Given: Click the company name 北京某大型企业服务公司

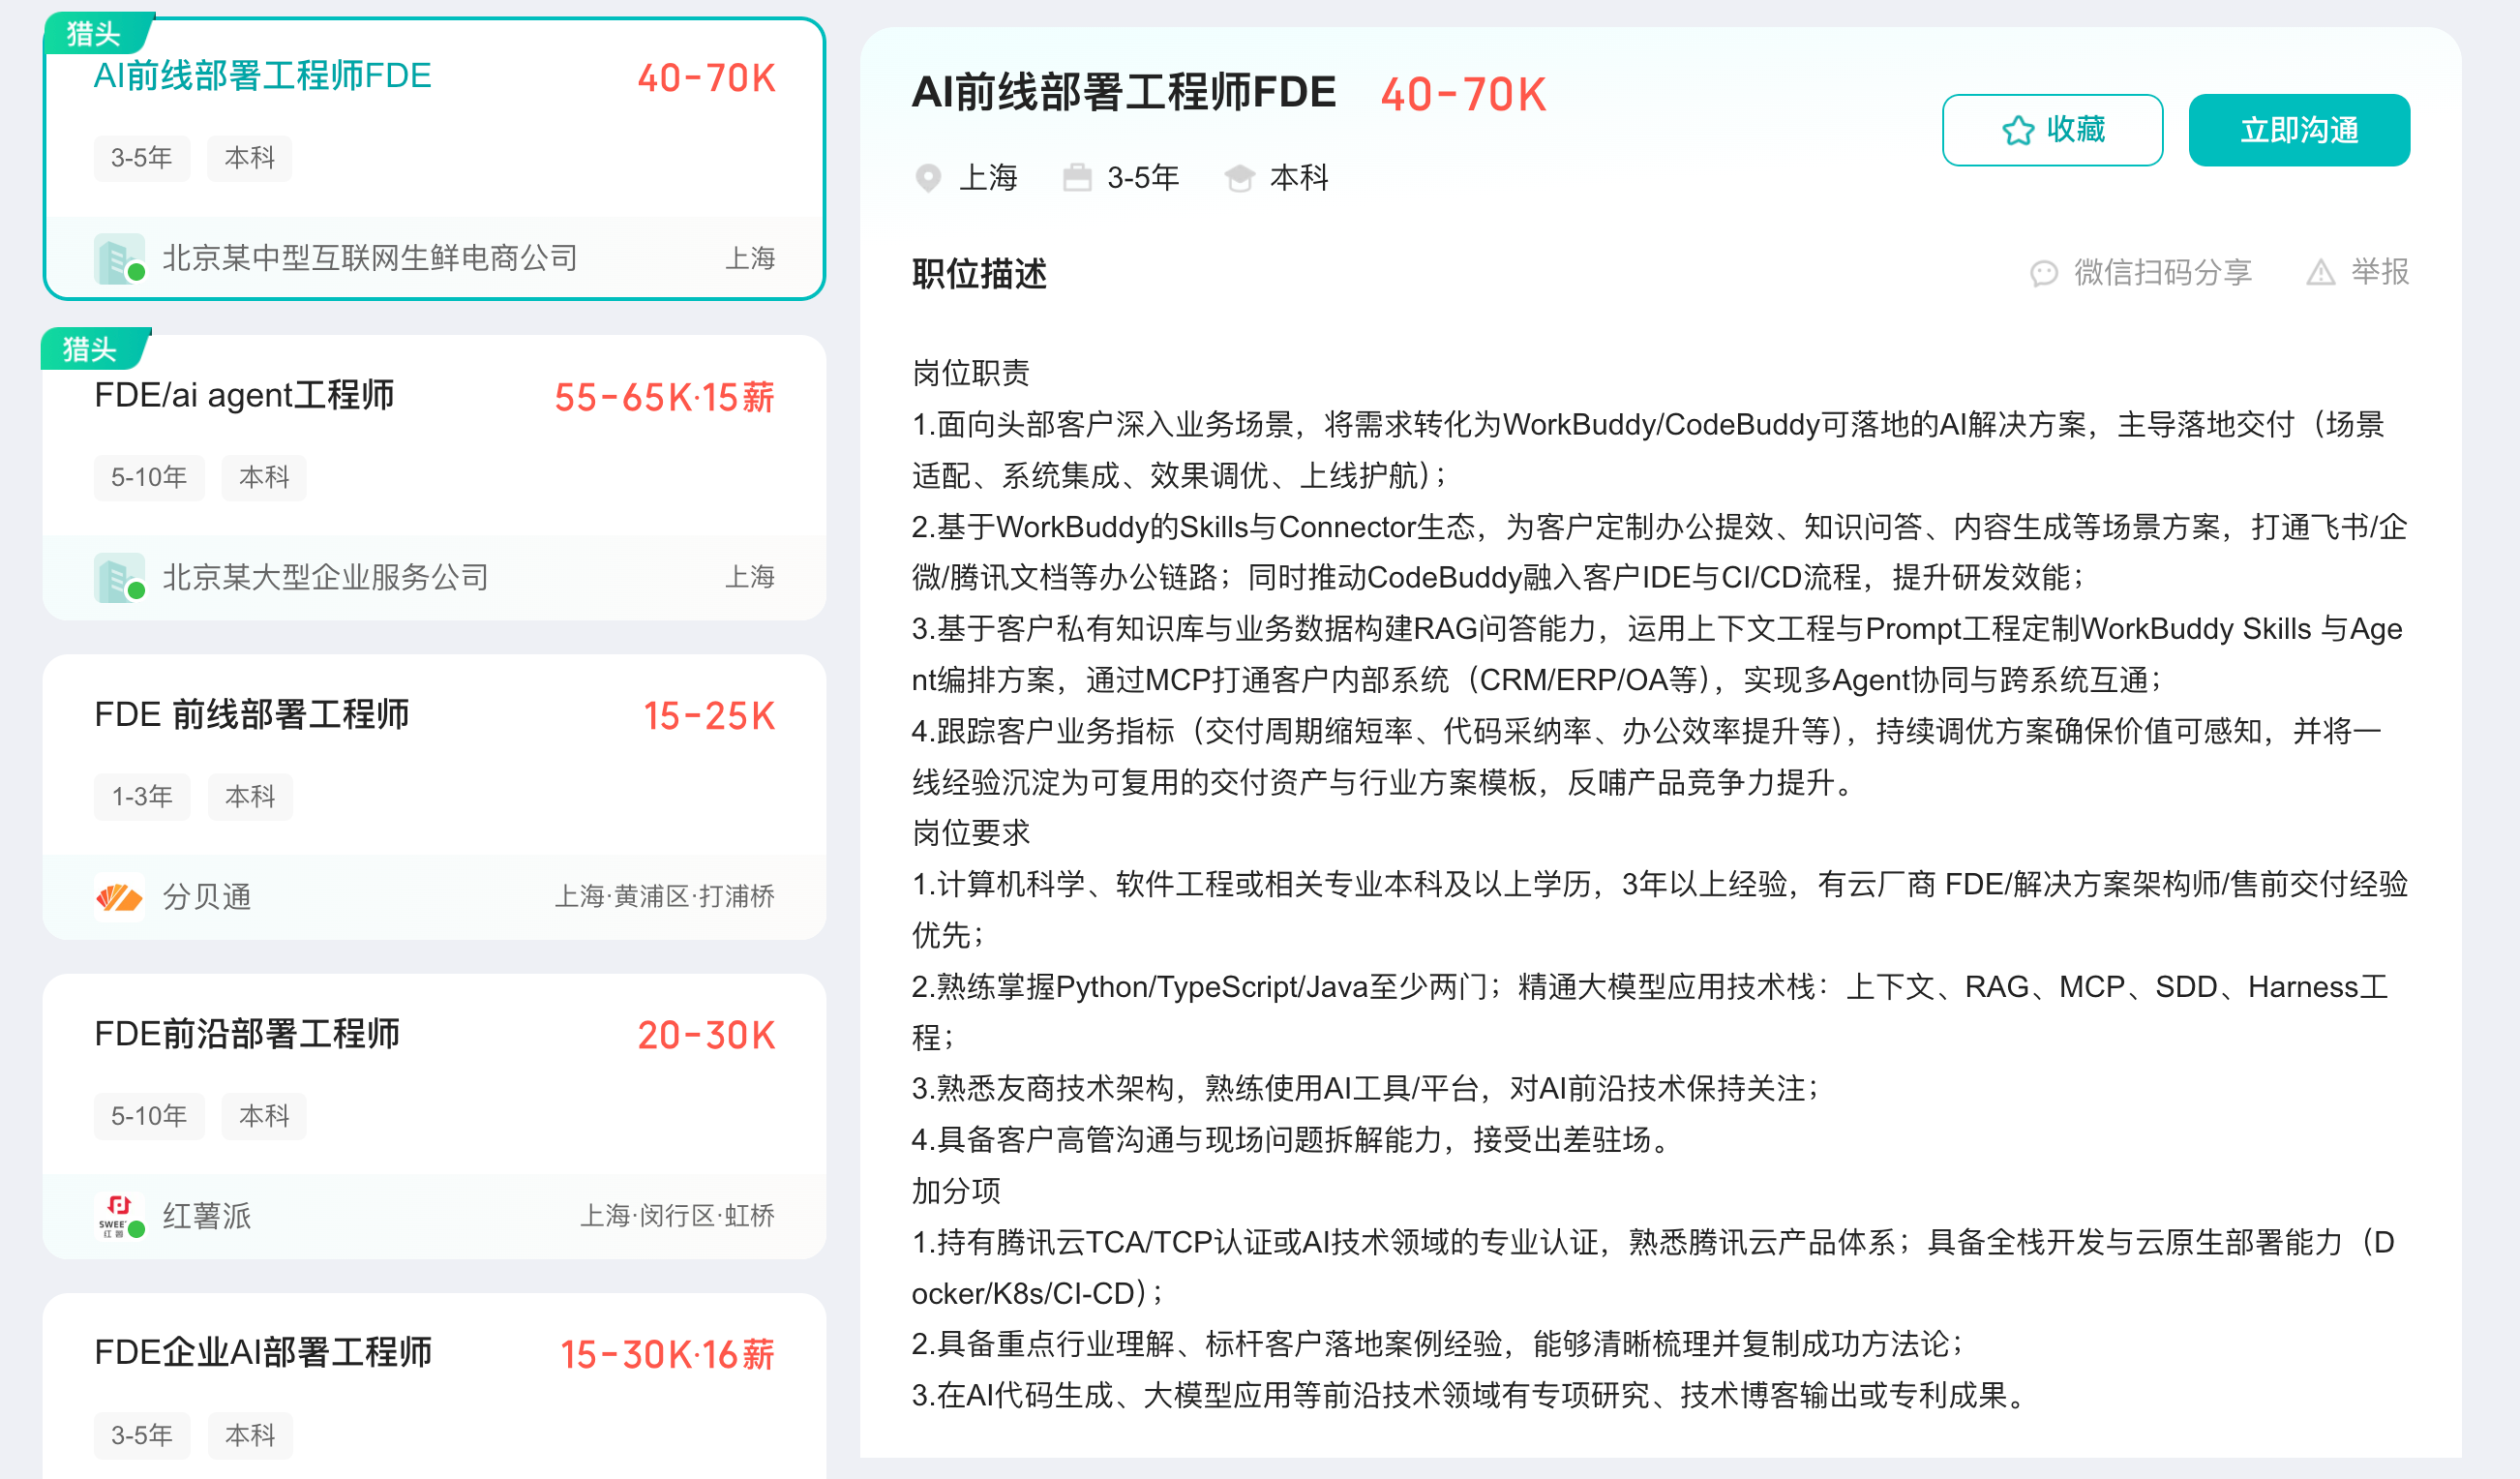Looking at the screenshot, I should tap(326, 577).
